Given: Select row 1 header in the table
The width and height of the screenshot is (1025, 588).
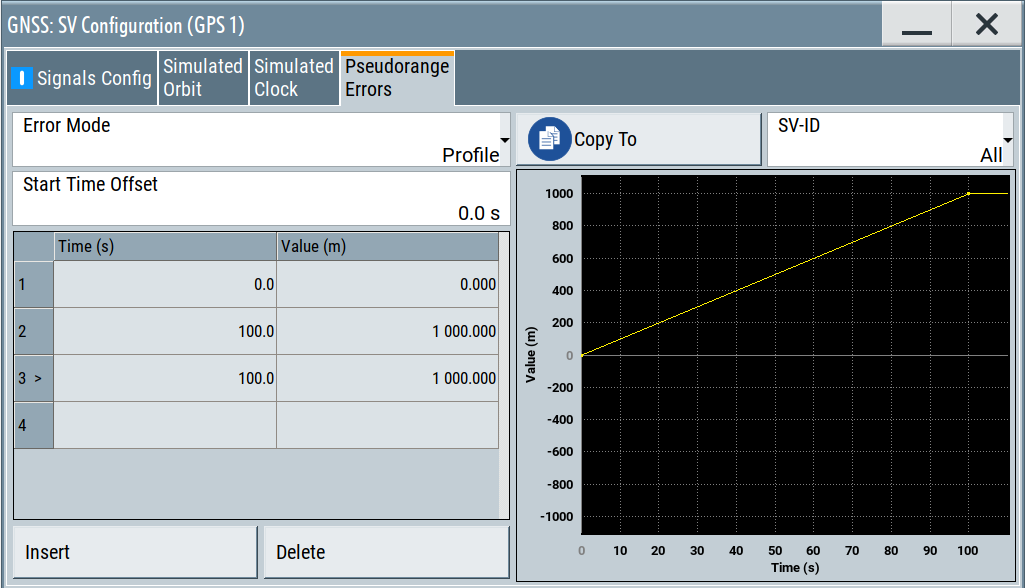Looking at the screenshot, I should pos(34,285).
